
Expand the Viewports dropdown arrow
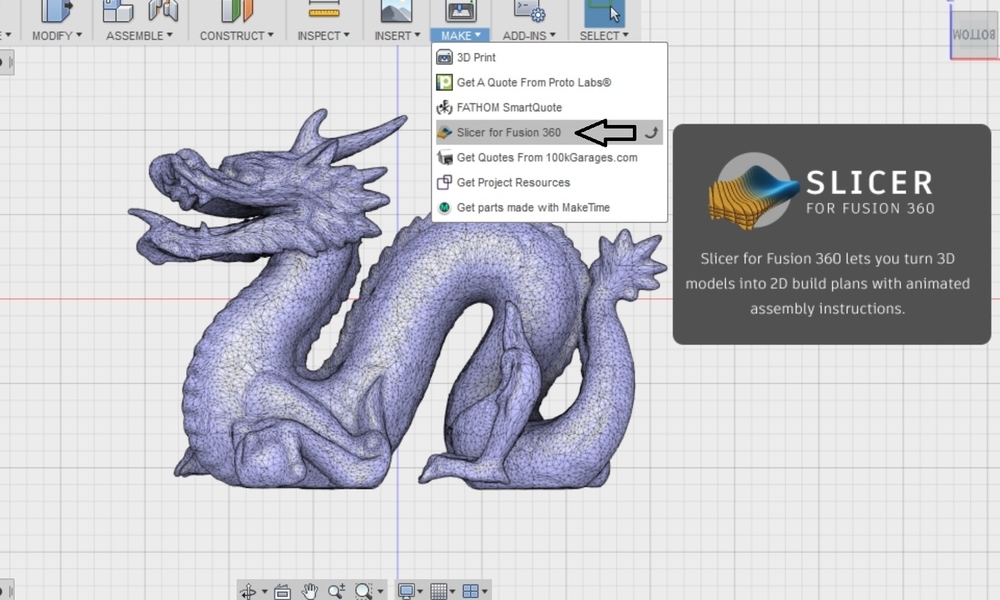point(485,592)
